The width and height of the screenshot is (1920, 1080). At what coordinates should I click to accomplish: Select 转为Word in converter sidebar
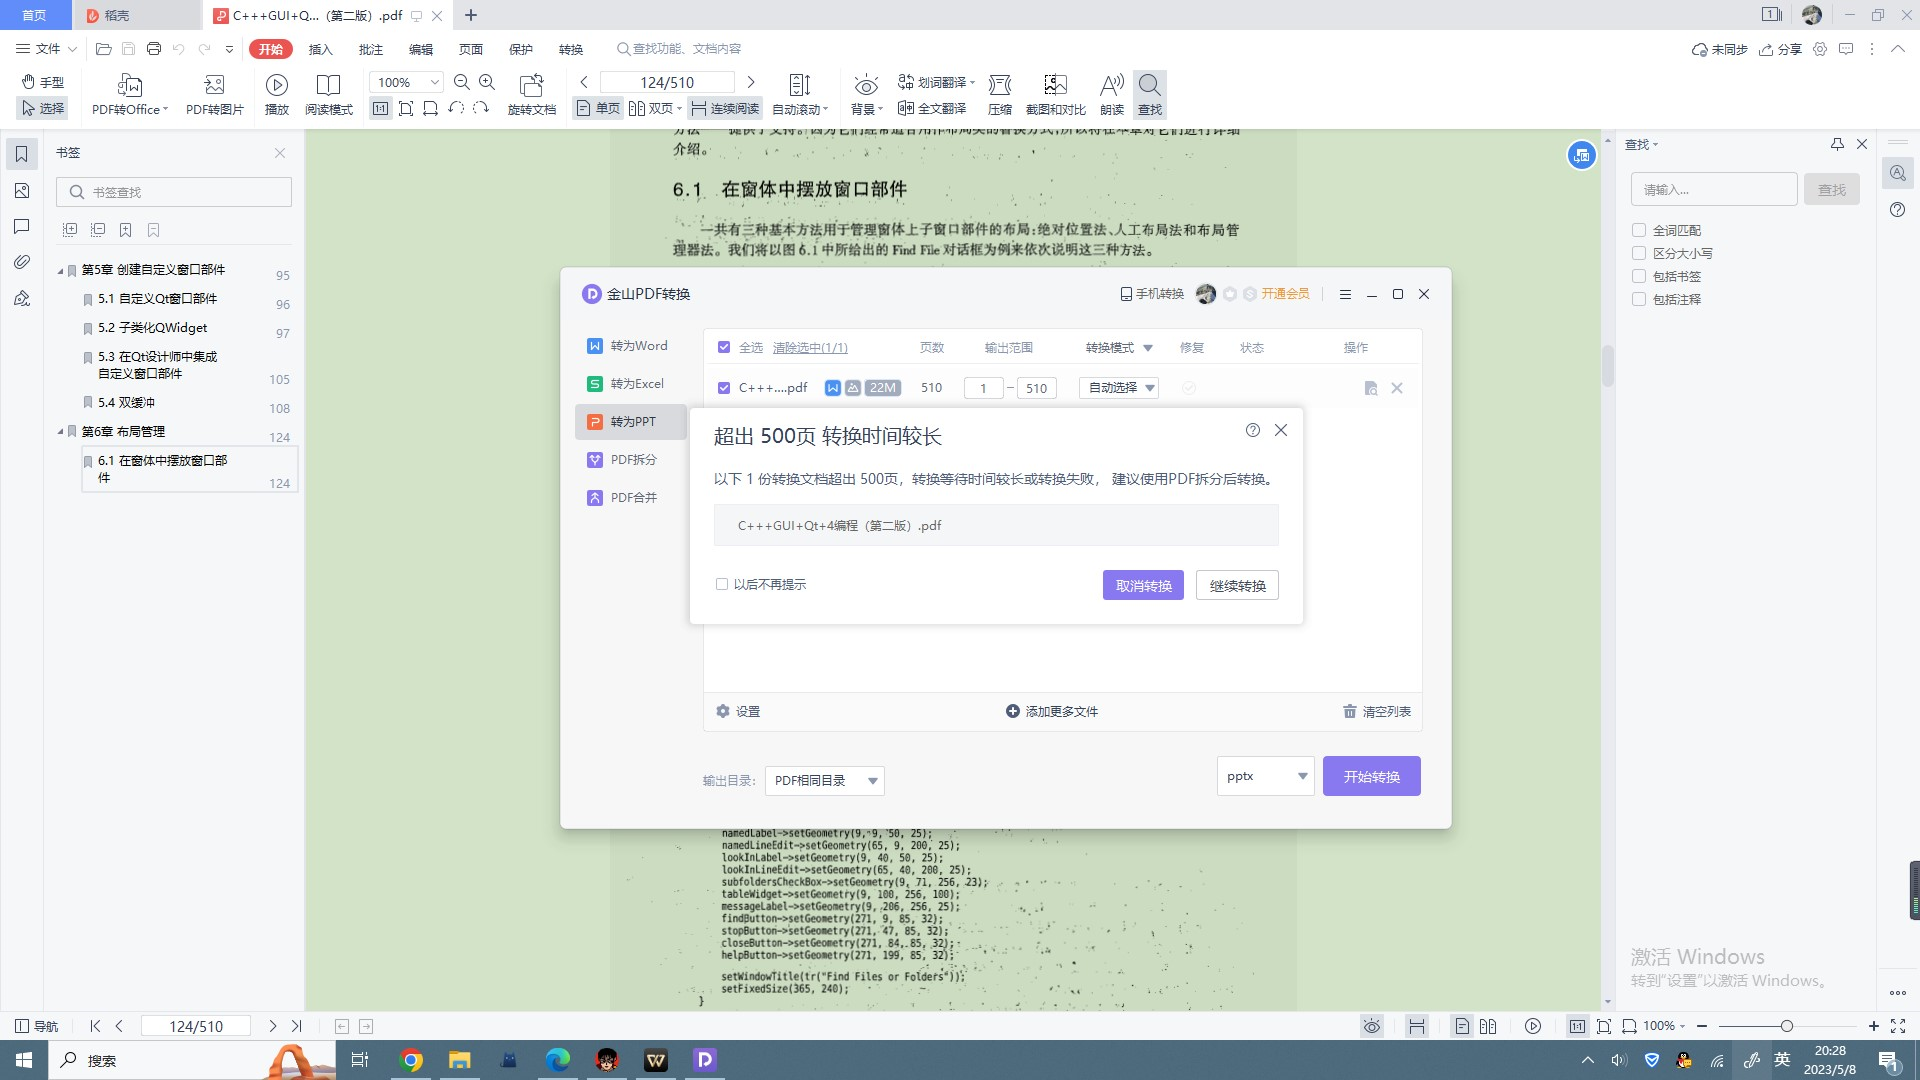tap(630, 346)
